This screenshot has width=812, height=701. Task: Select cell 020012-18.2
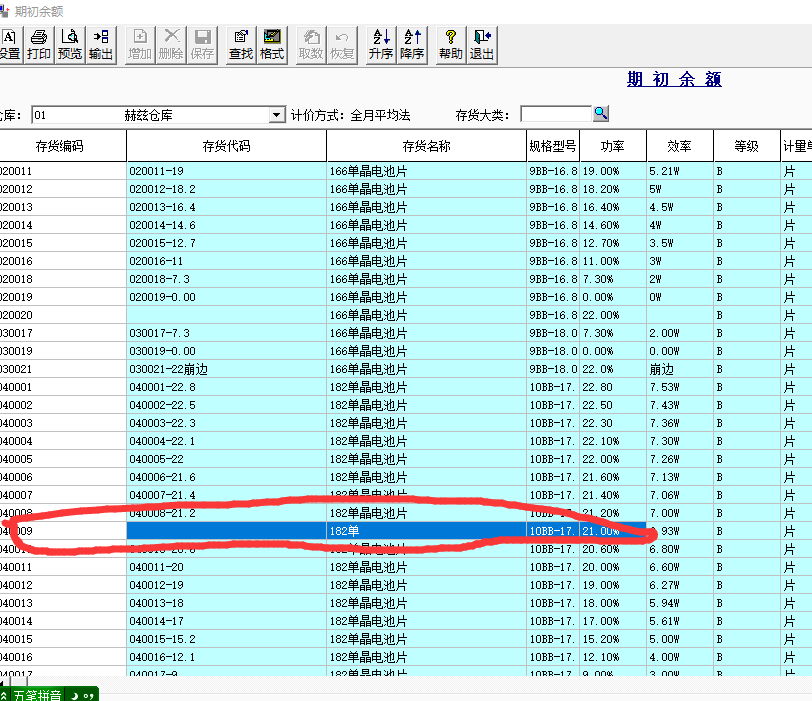click(226, 189)
